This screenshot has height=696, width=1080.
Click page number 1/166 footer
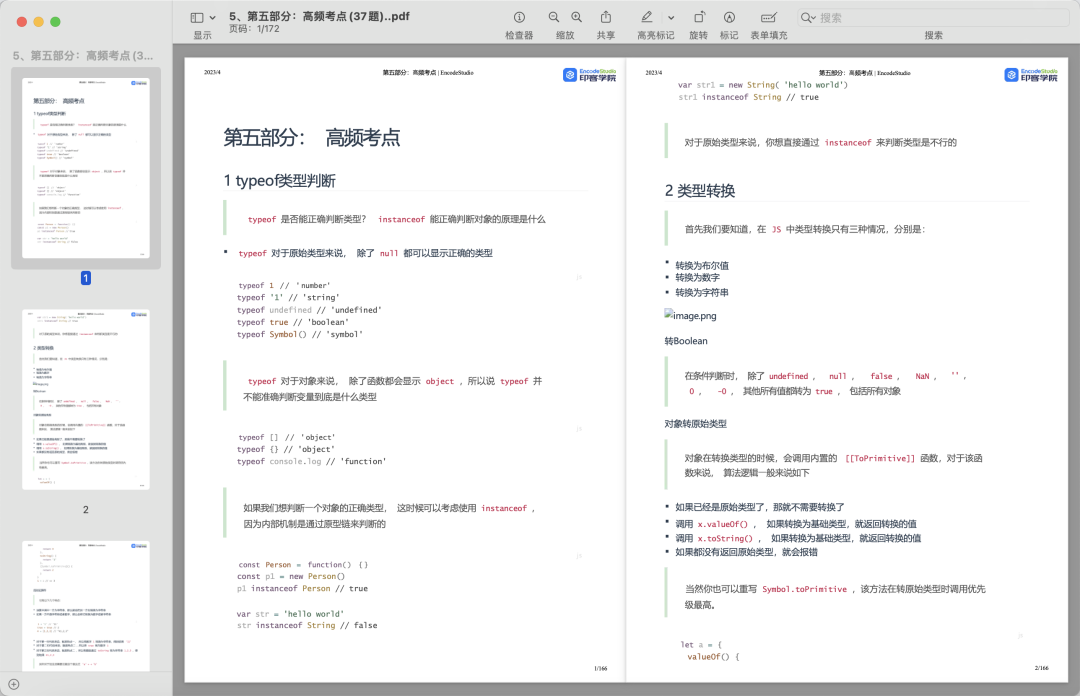[601, 668]
